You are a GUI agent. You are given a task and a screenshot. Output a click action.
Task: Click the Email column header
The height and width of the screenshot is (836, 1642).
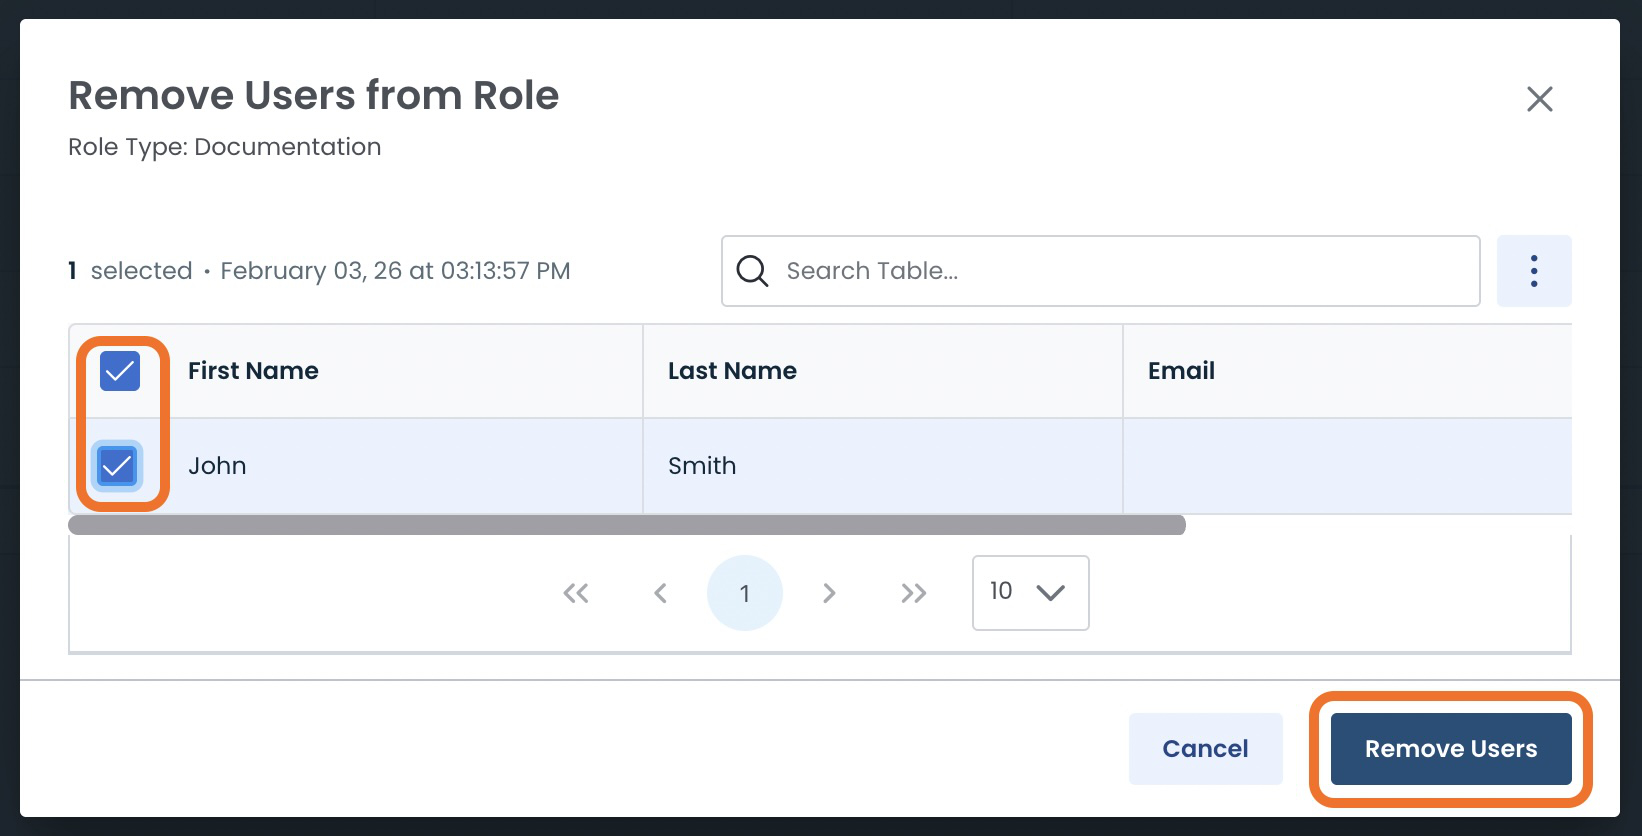[1181, 371]
